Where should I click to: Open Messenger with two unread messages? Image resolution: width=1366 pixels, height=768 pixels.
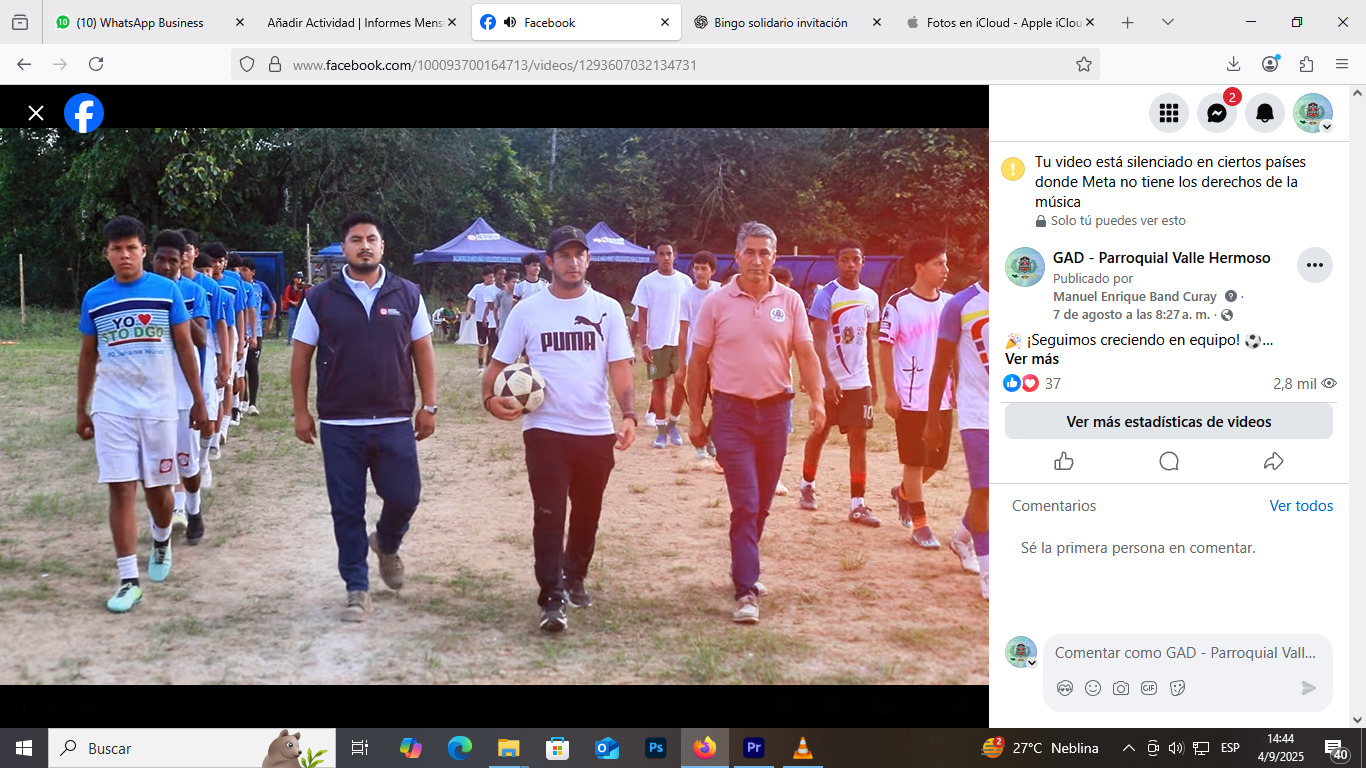tap(1217, 113)
